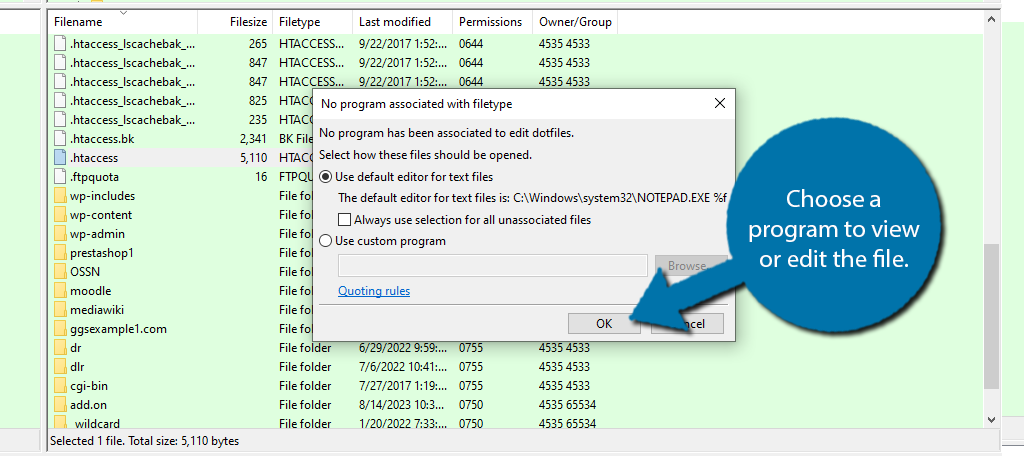Click the moodle folder icon

coord(59,291)
